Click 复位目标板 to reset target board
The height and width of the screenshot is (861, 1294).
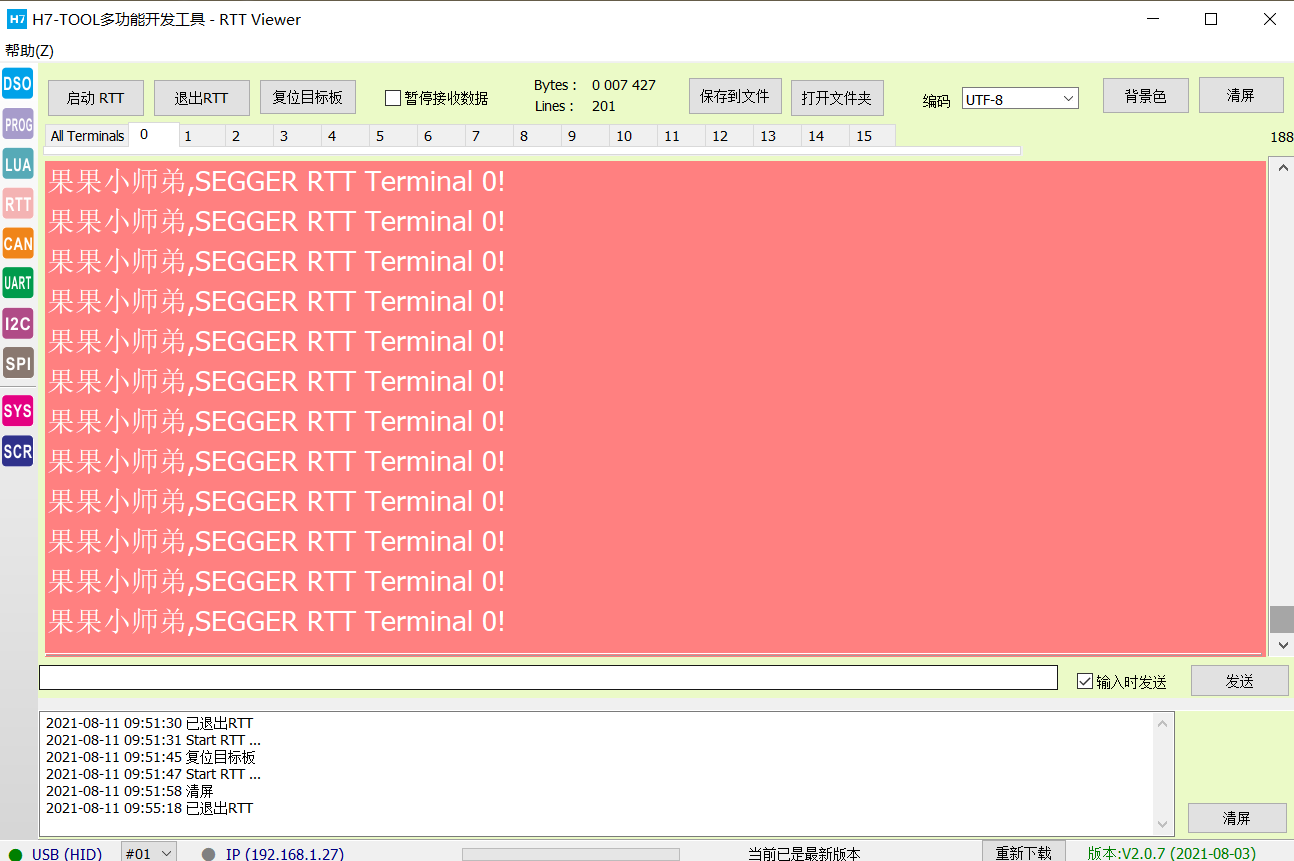(x=308, y=97)
